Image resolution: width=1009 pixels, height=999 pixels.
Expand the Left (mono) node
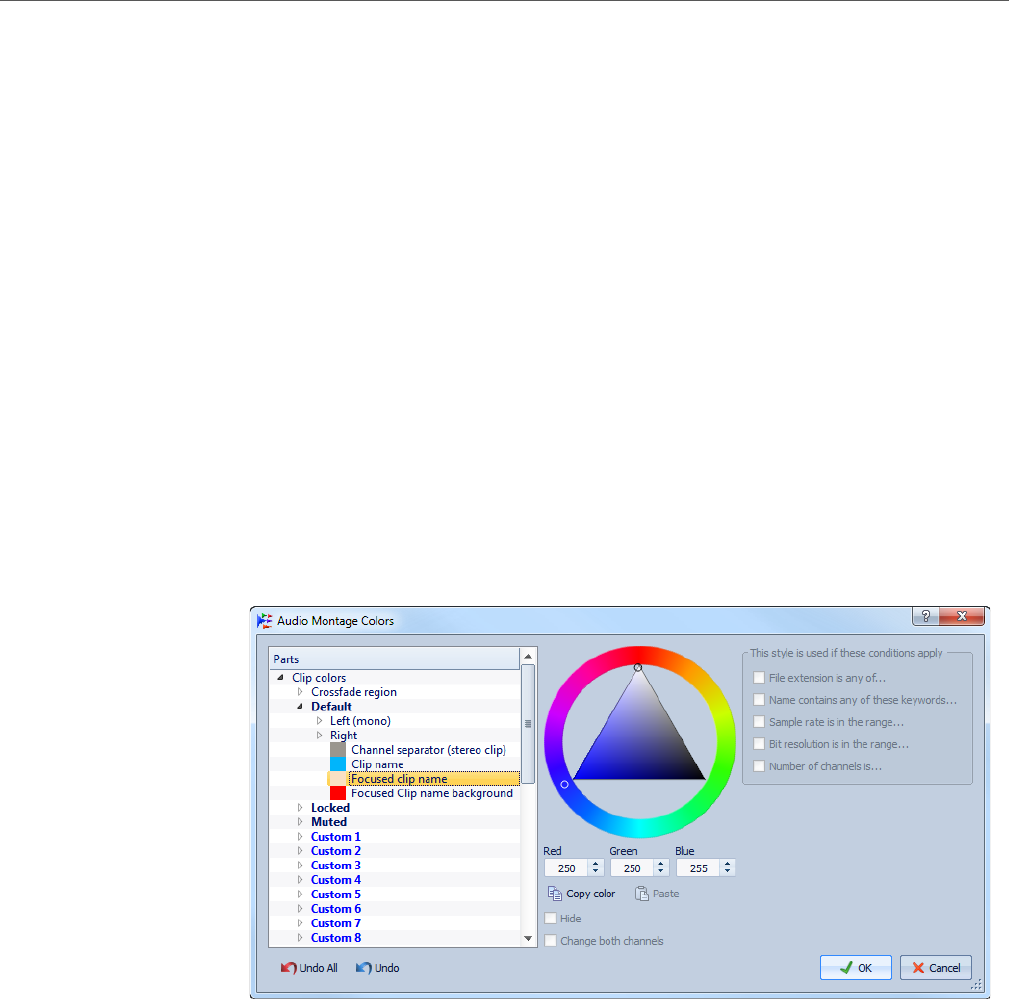tap(319, 721)
